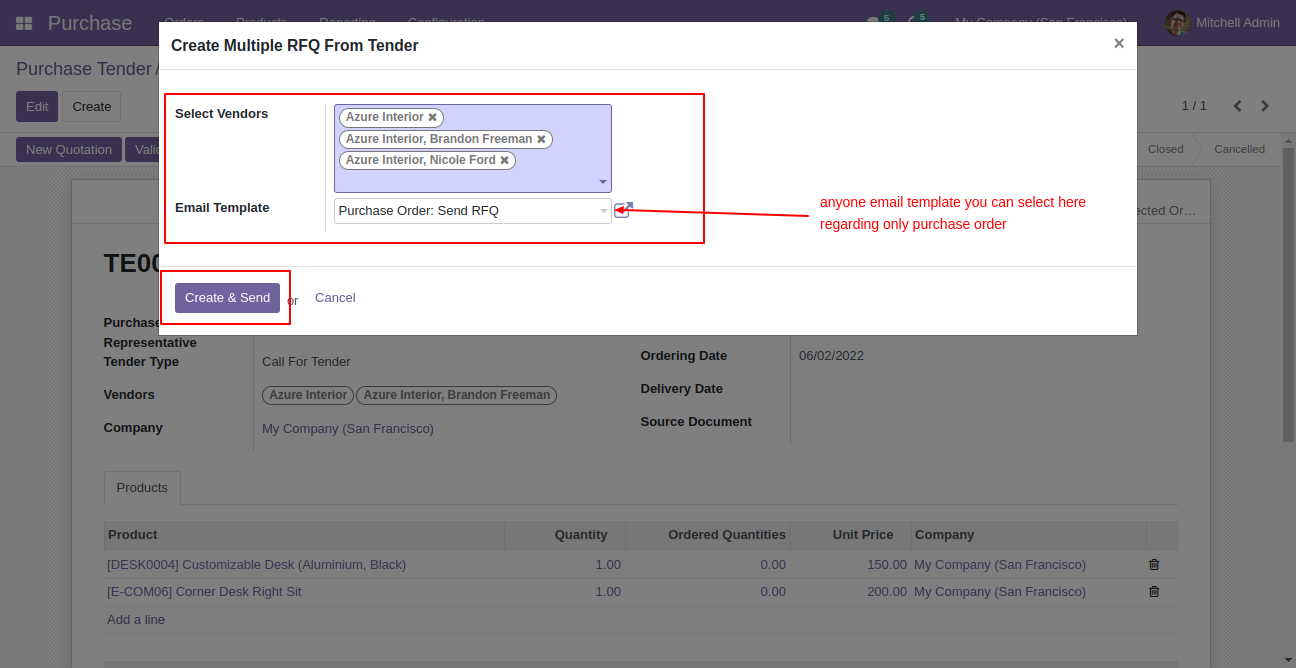Click the 1 / 1 pager counter

pyautogui.click(x=1194, y=106)
